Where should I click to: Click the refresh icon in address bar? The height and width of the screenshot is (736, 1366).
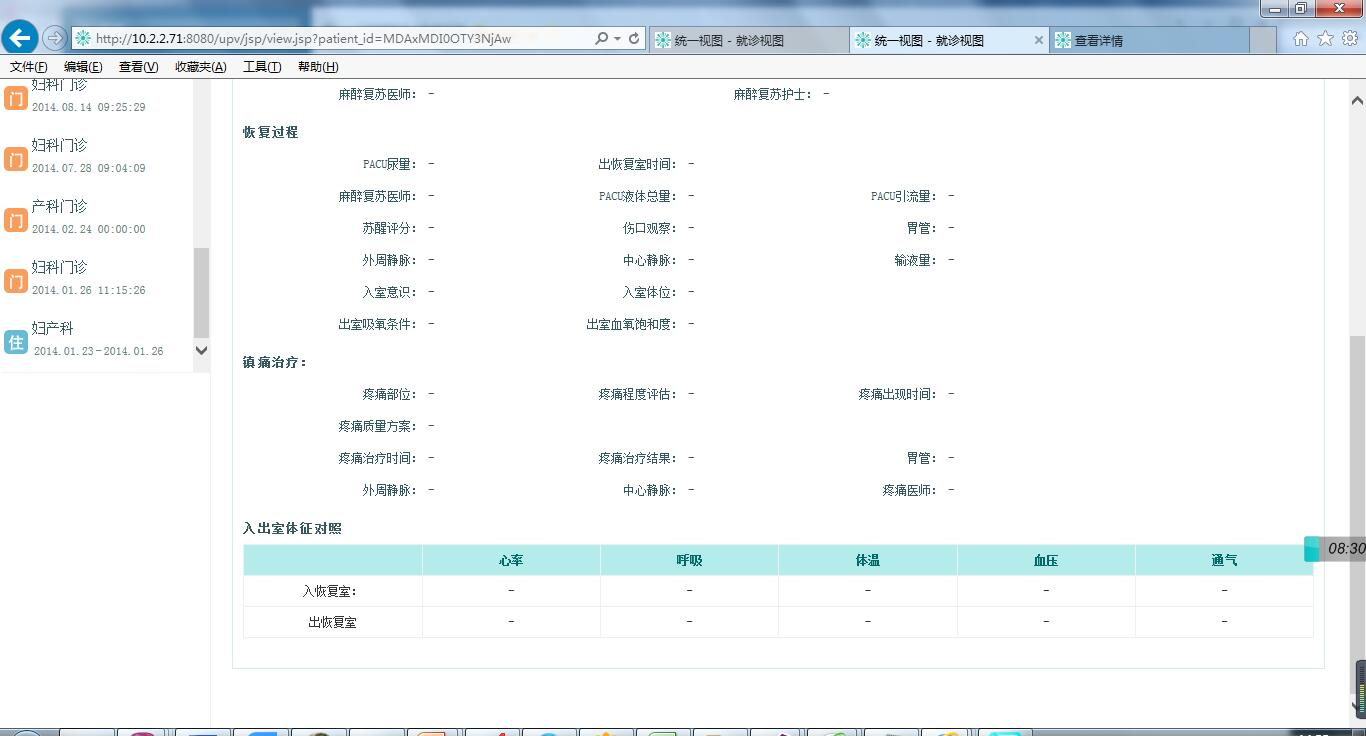pyautogui.click(x=634, y=38)
